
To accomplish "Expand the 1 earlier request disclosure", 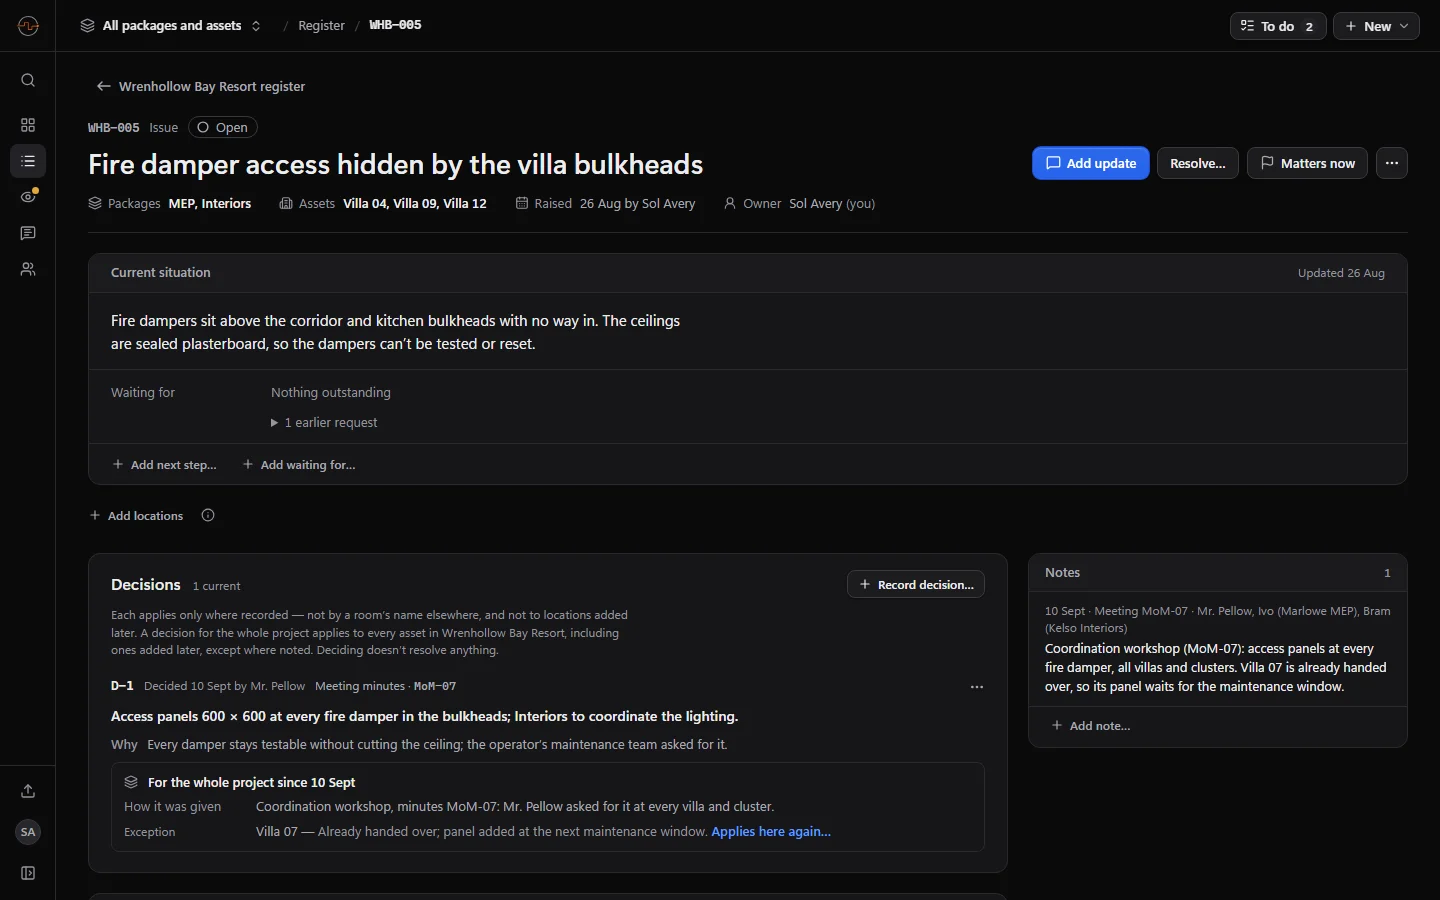I will coord(324,423).
